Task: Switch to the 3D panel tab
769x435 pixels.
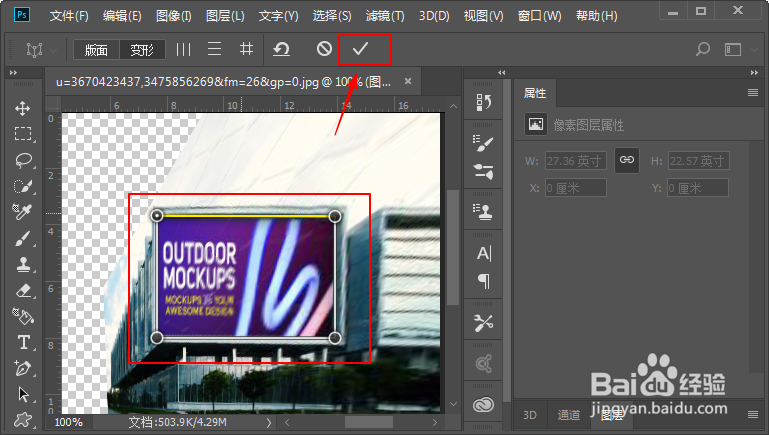Action: (530, 415)
